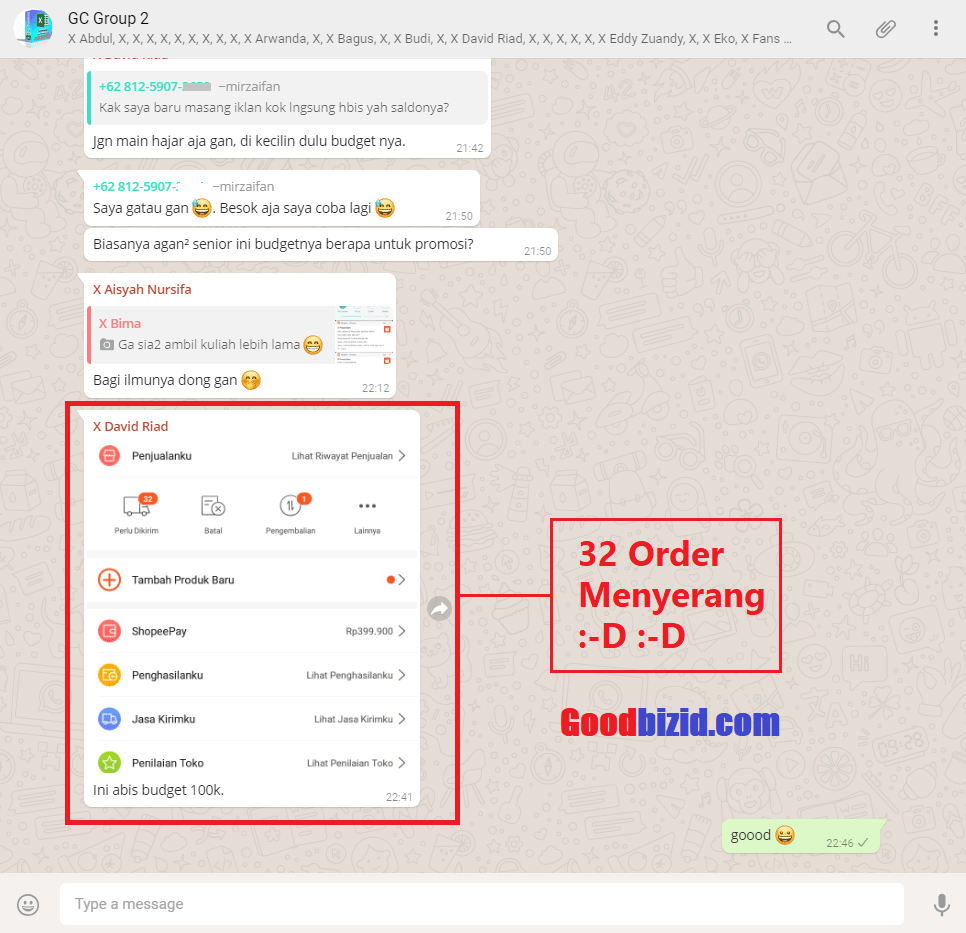Open quoted X Bima message thumbnail
Viewport: 966px width, 933px height.
click(364, 335)
